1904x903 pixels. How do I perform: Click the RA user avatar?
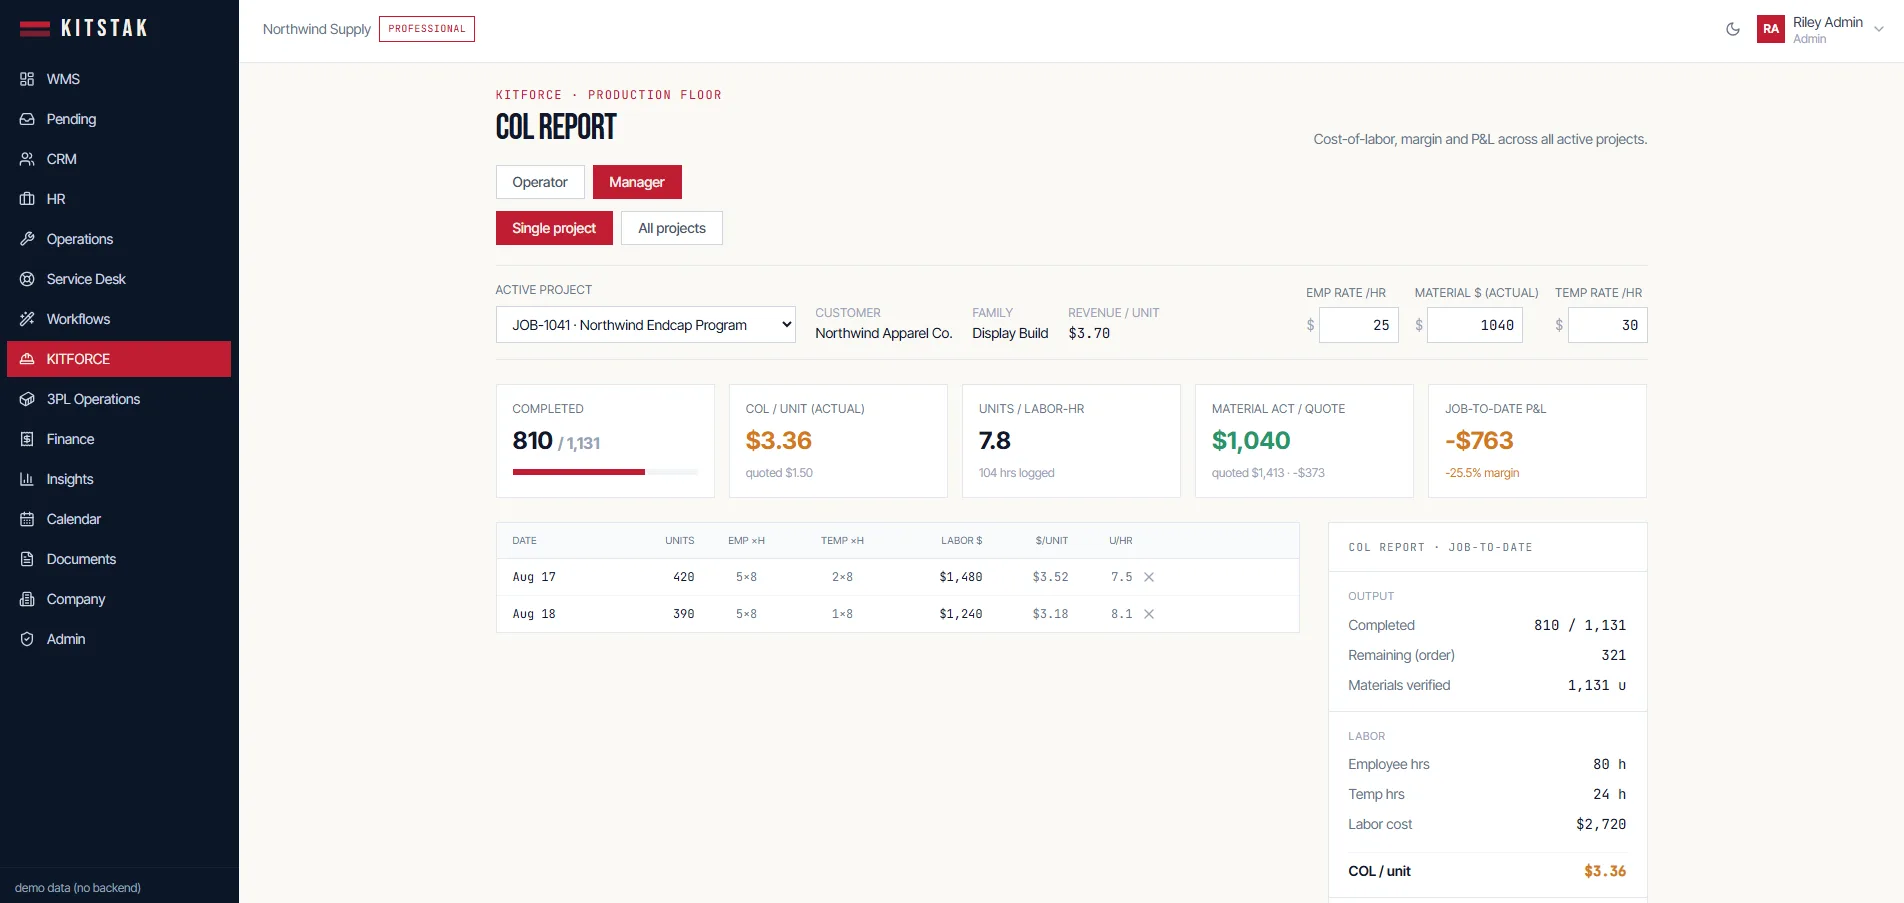(x=1771, y=29)
